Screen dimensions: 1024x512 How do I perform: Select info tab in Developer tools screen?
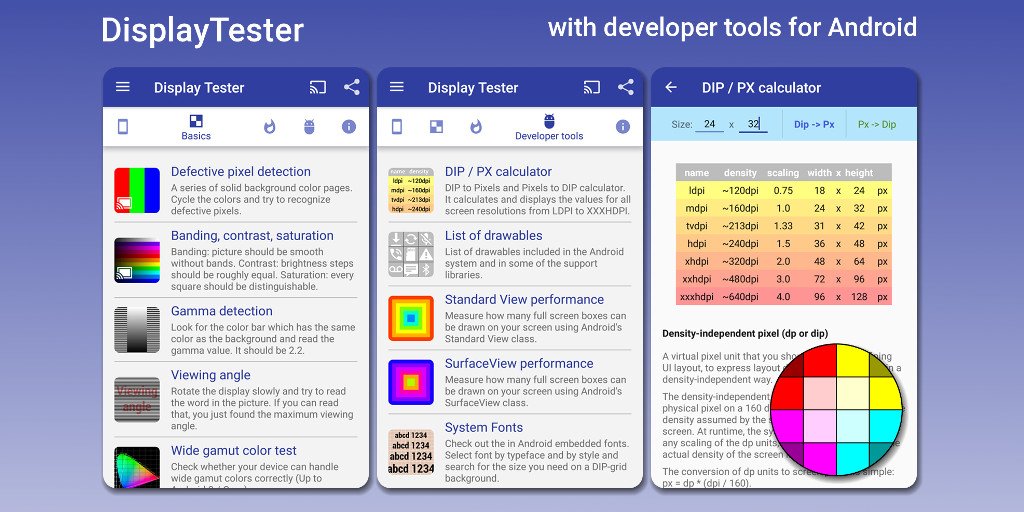point(623,127)
